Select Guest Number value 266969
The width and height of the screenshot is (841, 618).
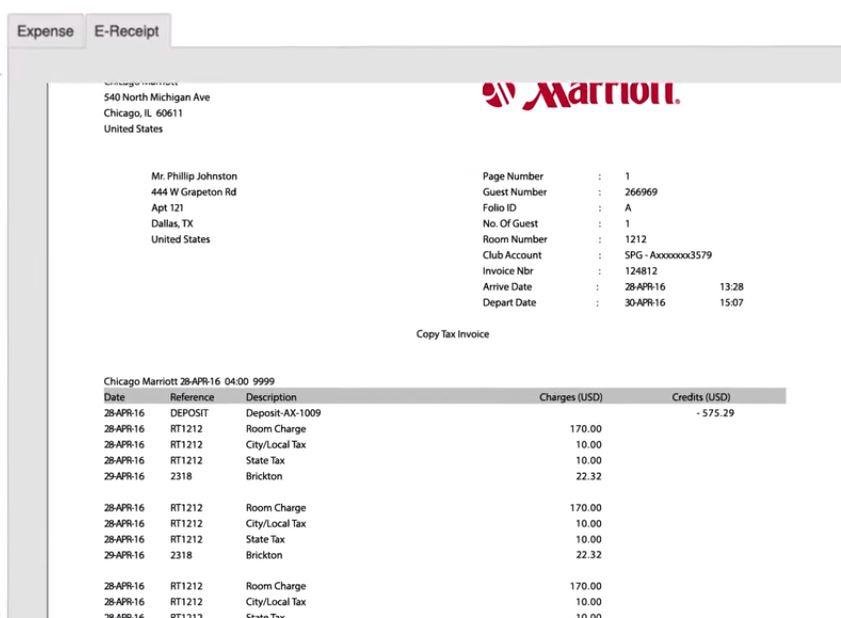click(x=641, y=192)
